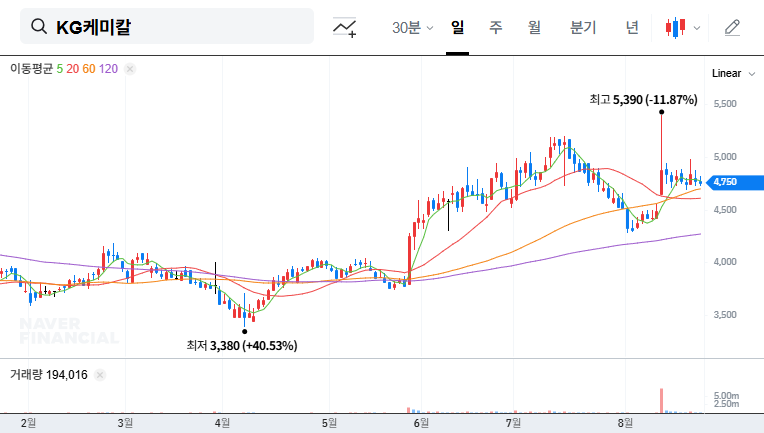Switch to the 년 yearly tab

pos(632,27)
